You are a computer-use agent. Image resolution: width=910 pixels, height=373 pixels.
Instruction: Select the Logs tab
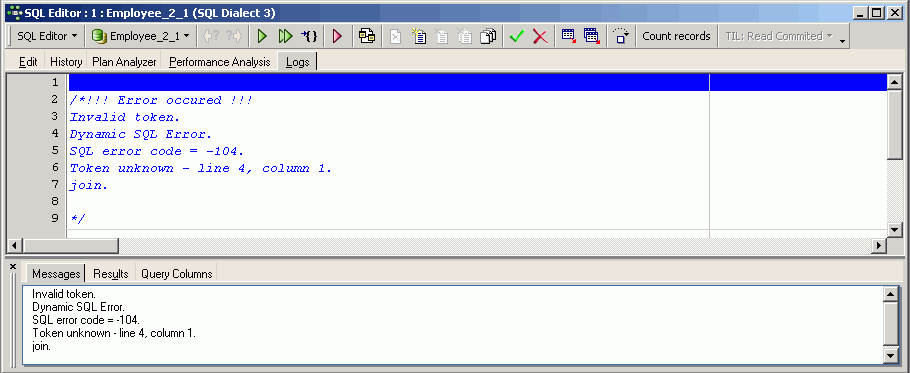click(x=298, y=61)
